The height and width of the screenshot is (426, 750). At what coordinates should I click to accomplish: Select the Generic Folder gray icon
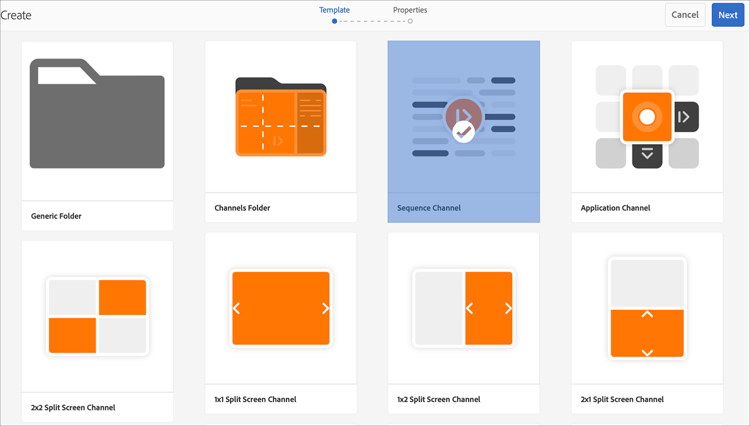(97, 114)
